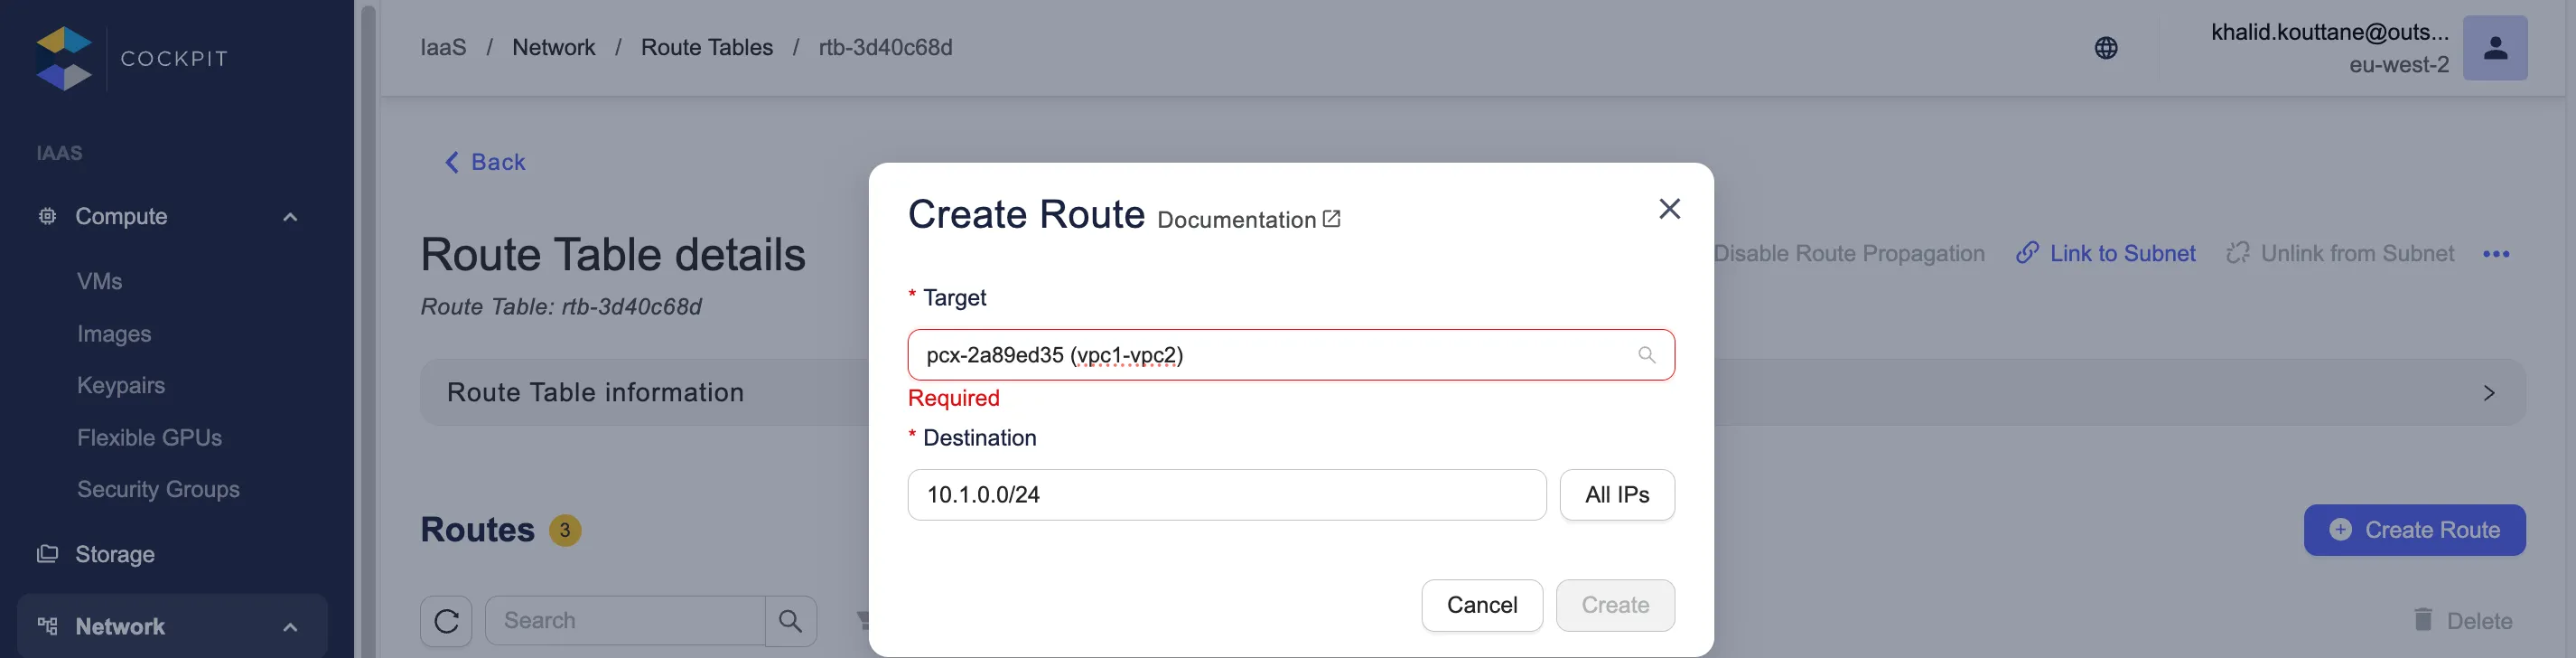Collapse the Compute sidebar section

[290, 217]
